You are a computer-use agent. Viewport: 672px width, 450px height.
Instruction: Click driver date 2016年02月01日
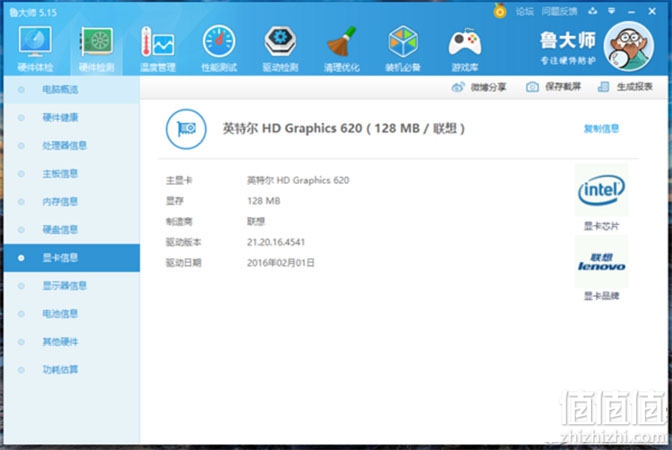[x=281, y=263]
